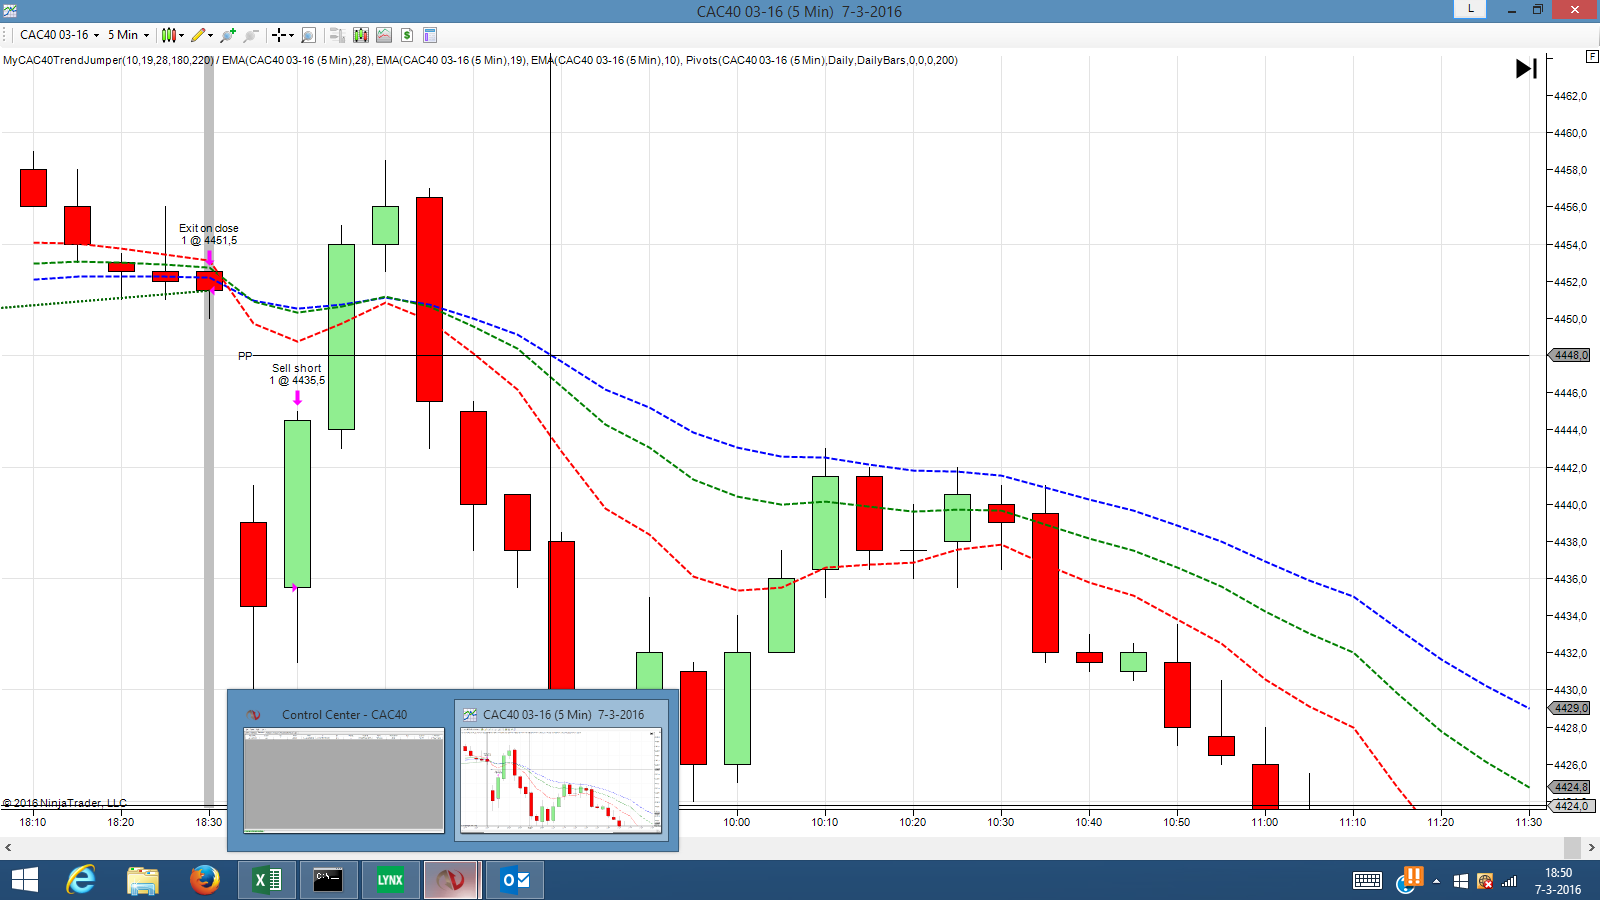Click the 4448,0 pivot price marker
The height and width of the screenshot is (900, 1600).
click(1569, 355)
